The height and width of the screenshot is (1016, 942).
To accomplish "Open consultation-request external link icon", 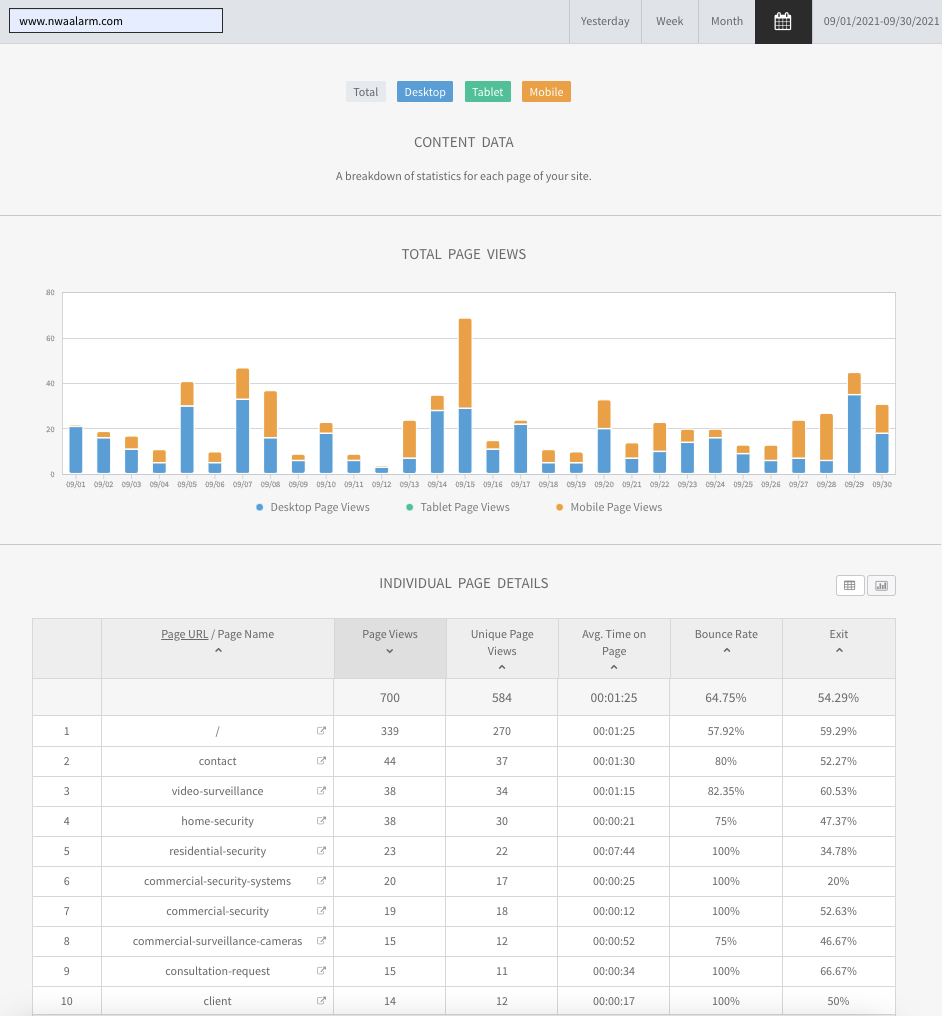I will coord(321,971).
